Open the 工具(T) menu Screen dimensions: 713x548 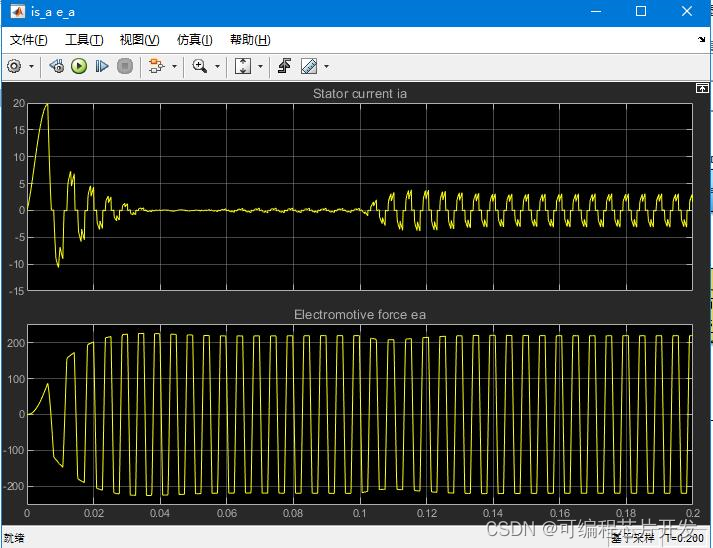[x=84, y=40]
